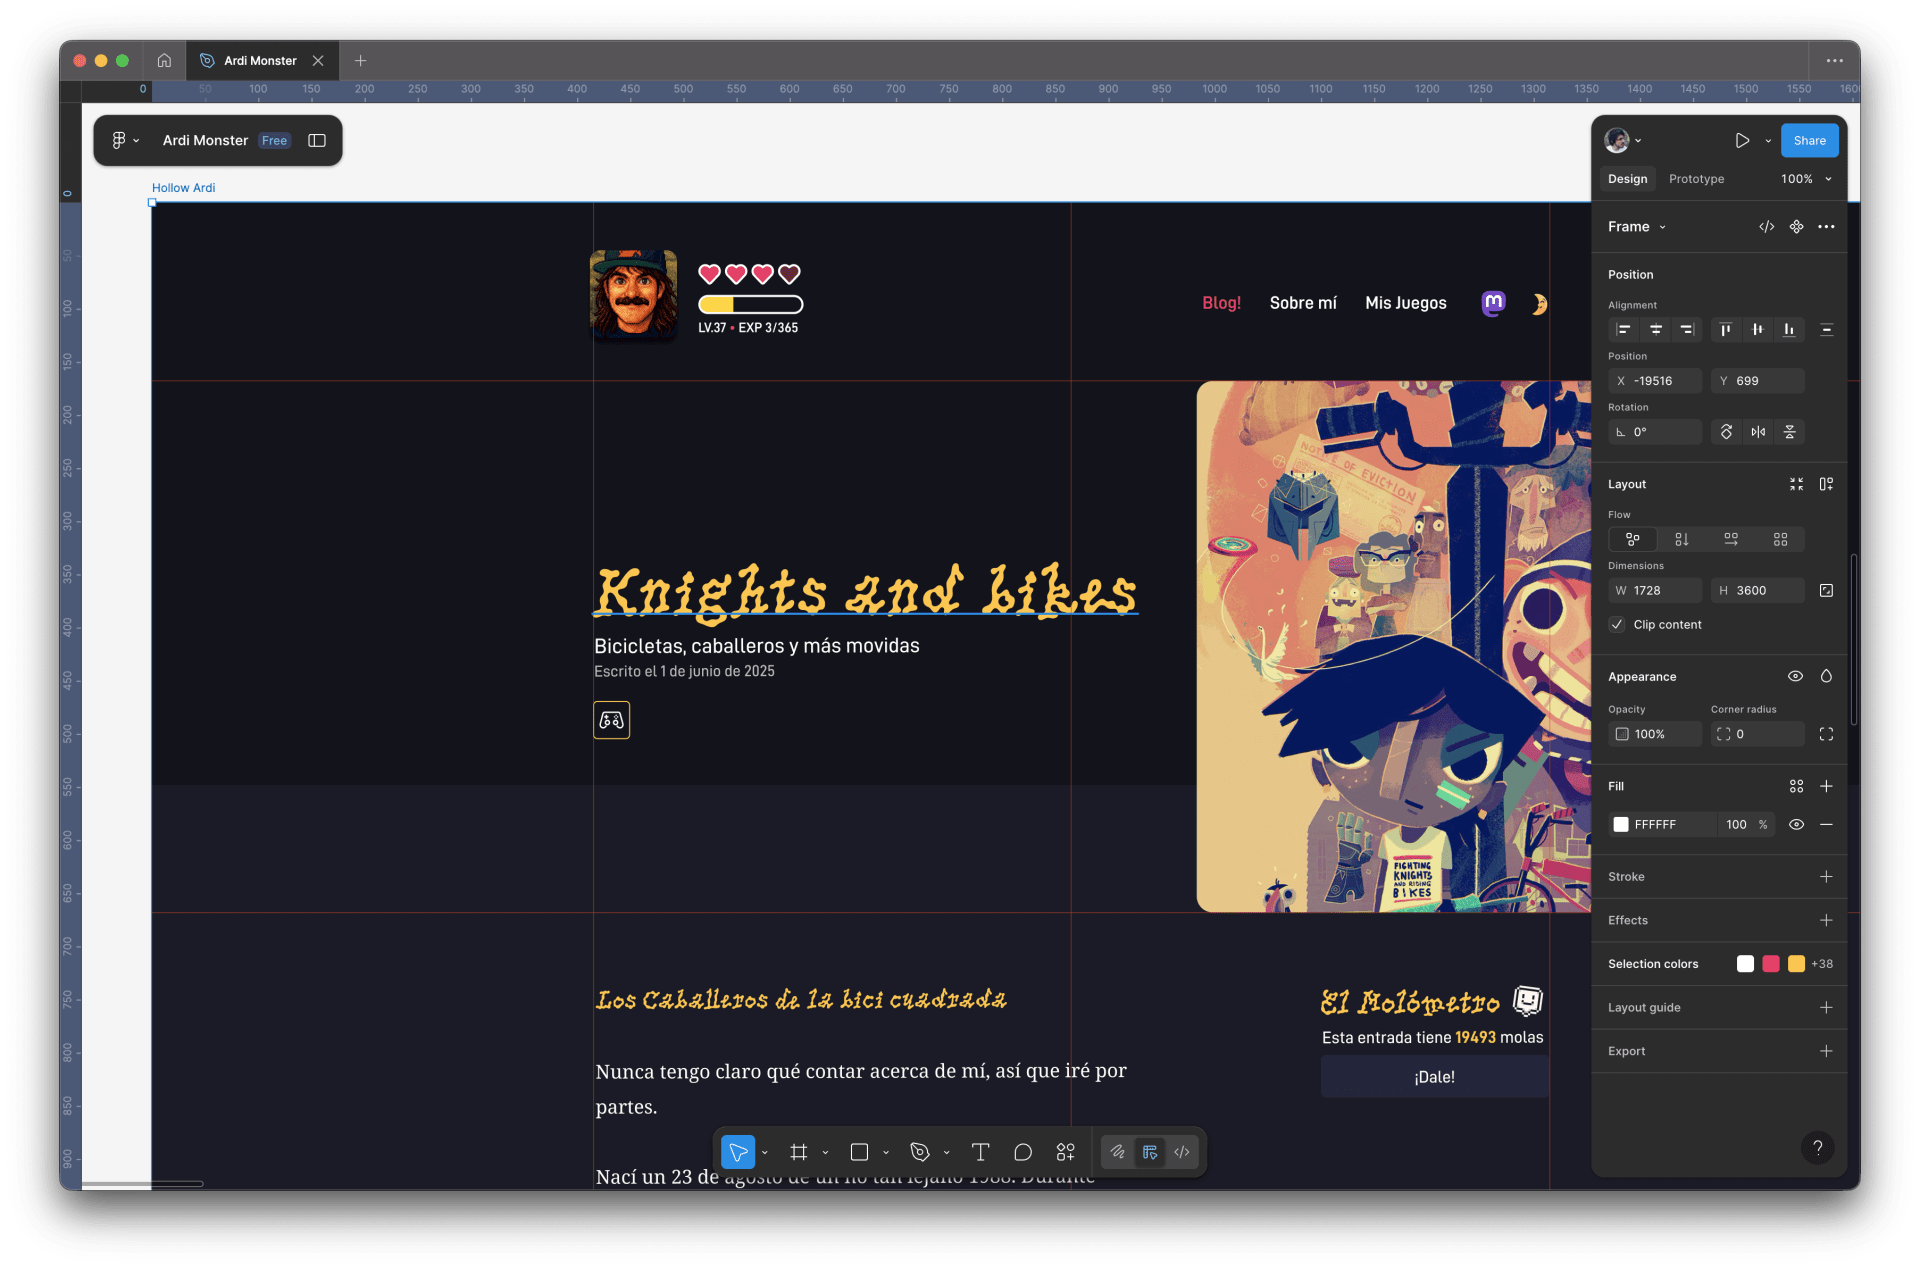Open the Actions menu in the toolbar

click(x=1064, y=1152)
